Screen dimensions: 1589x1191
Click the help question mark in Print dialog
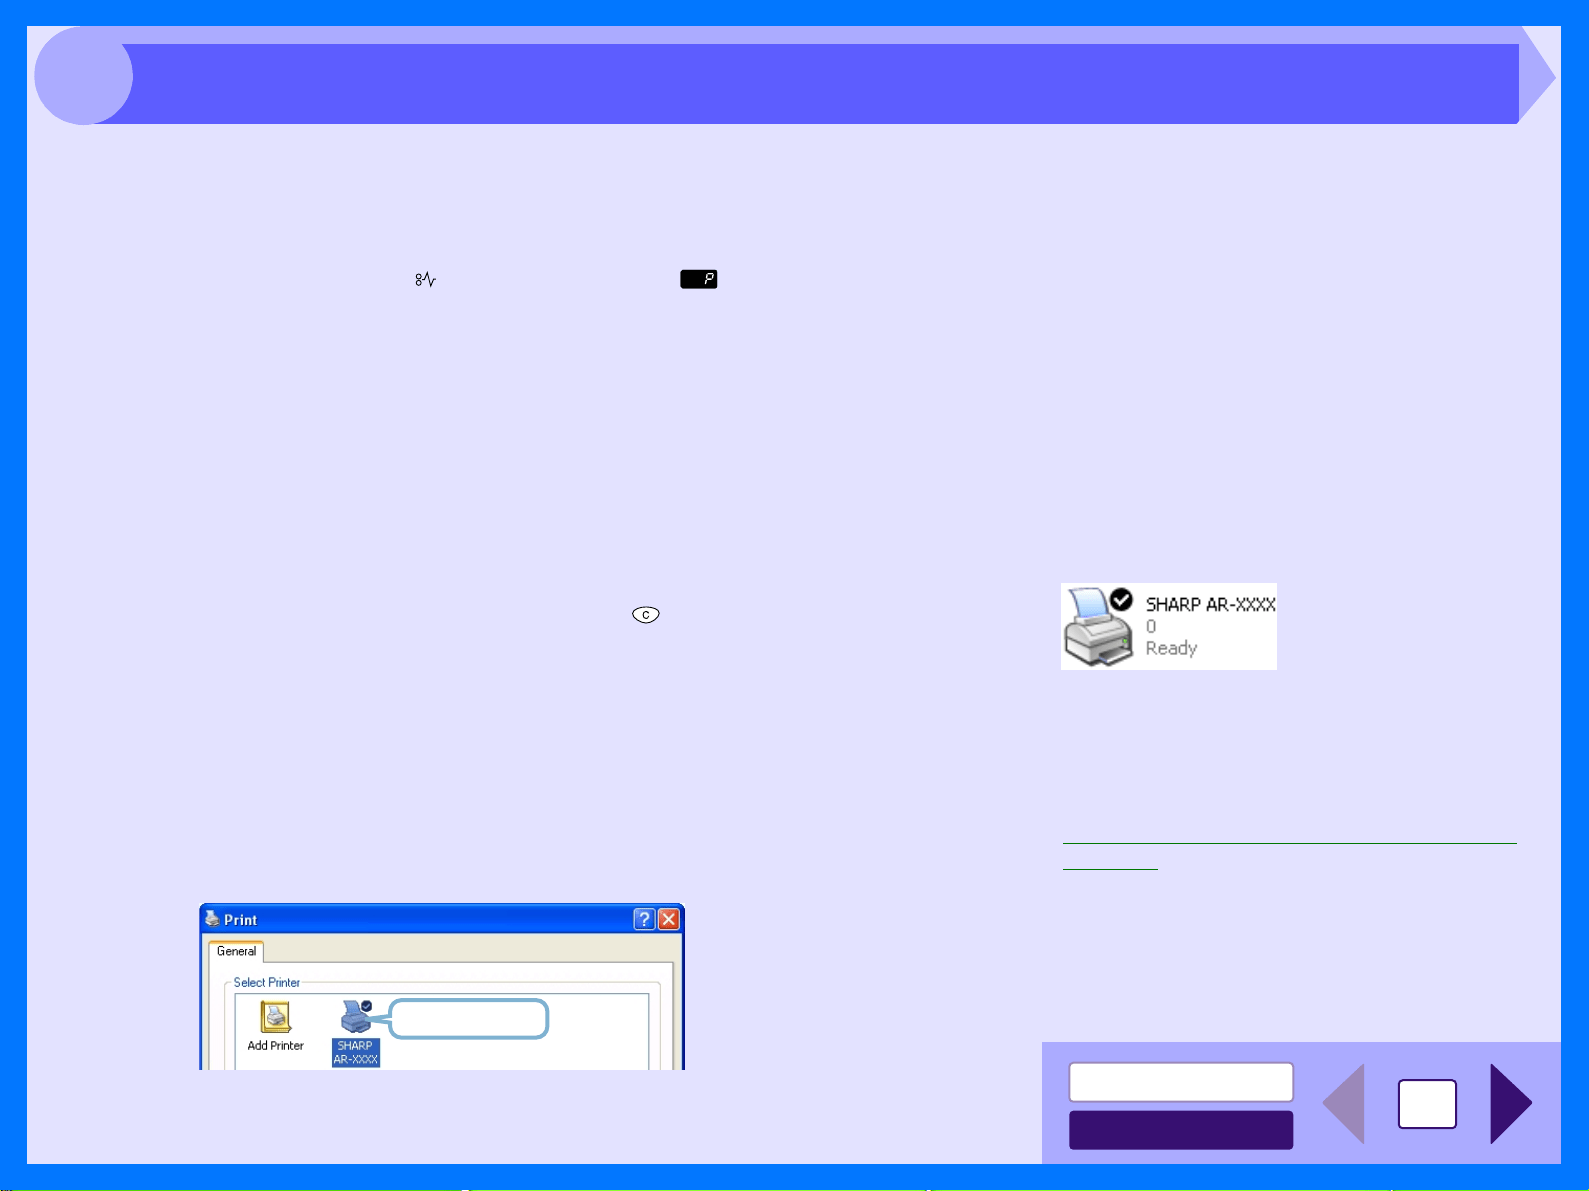645,919
